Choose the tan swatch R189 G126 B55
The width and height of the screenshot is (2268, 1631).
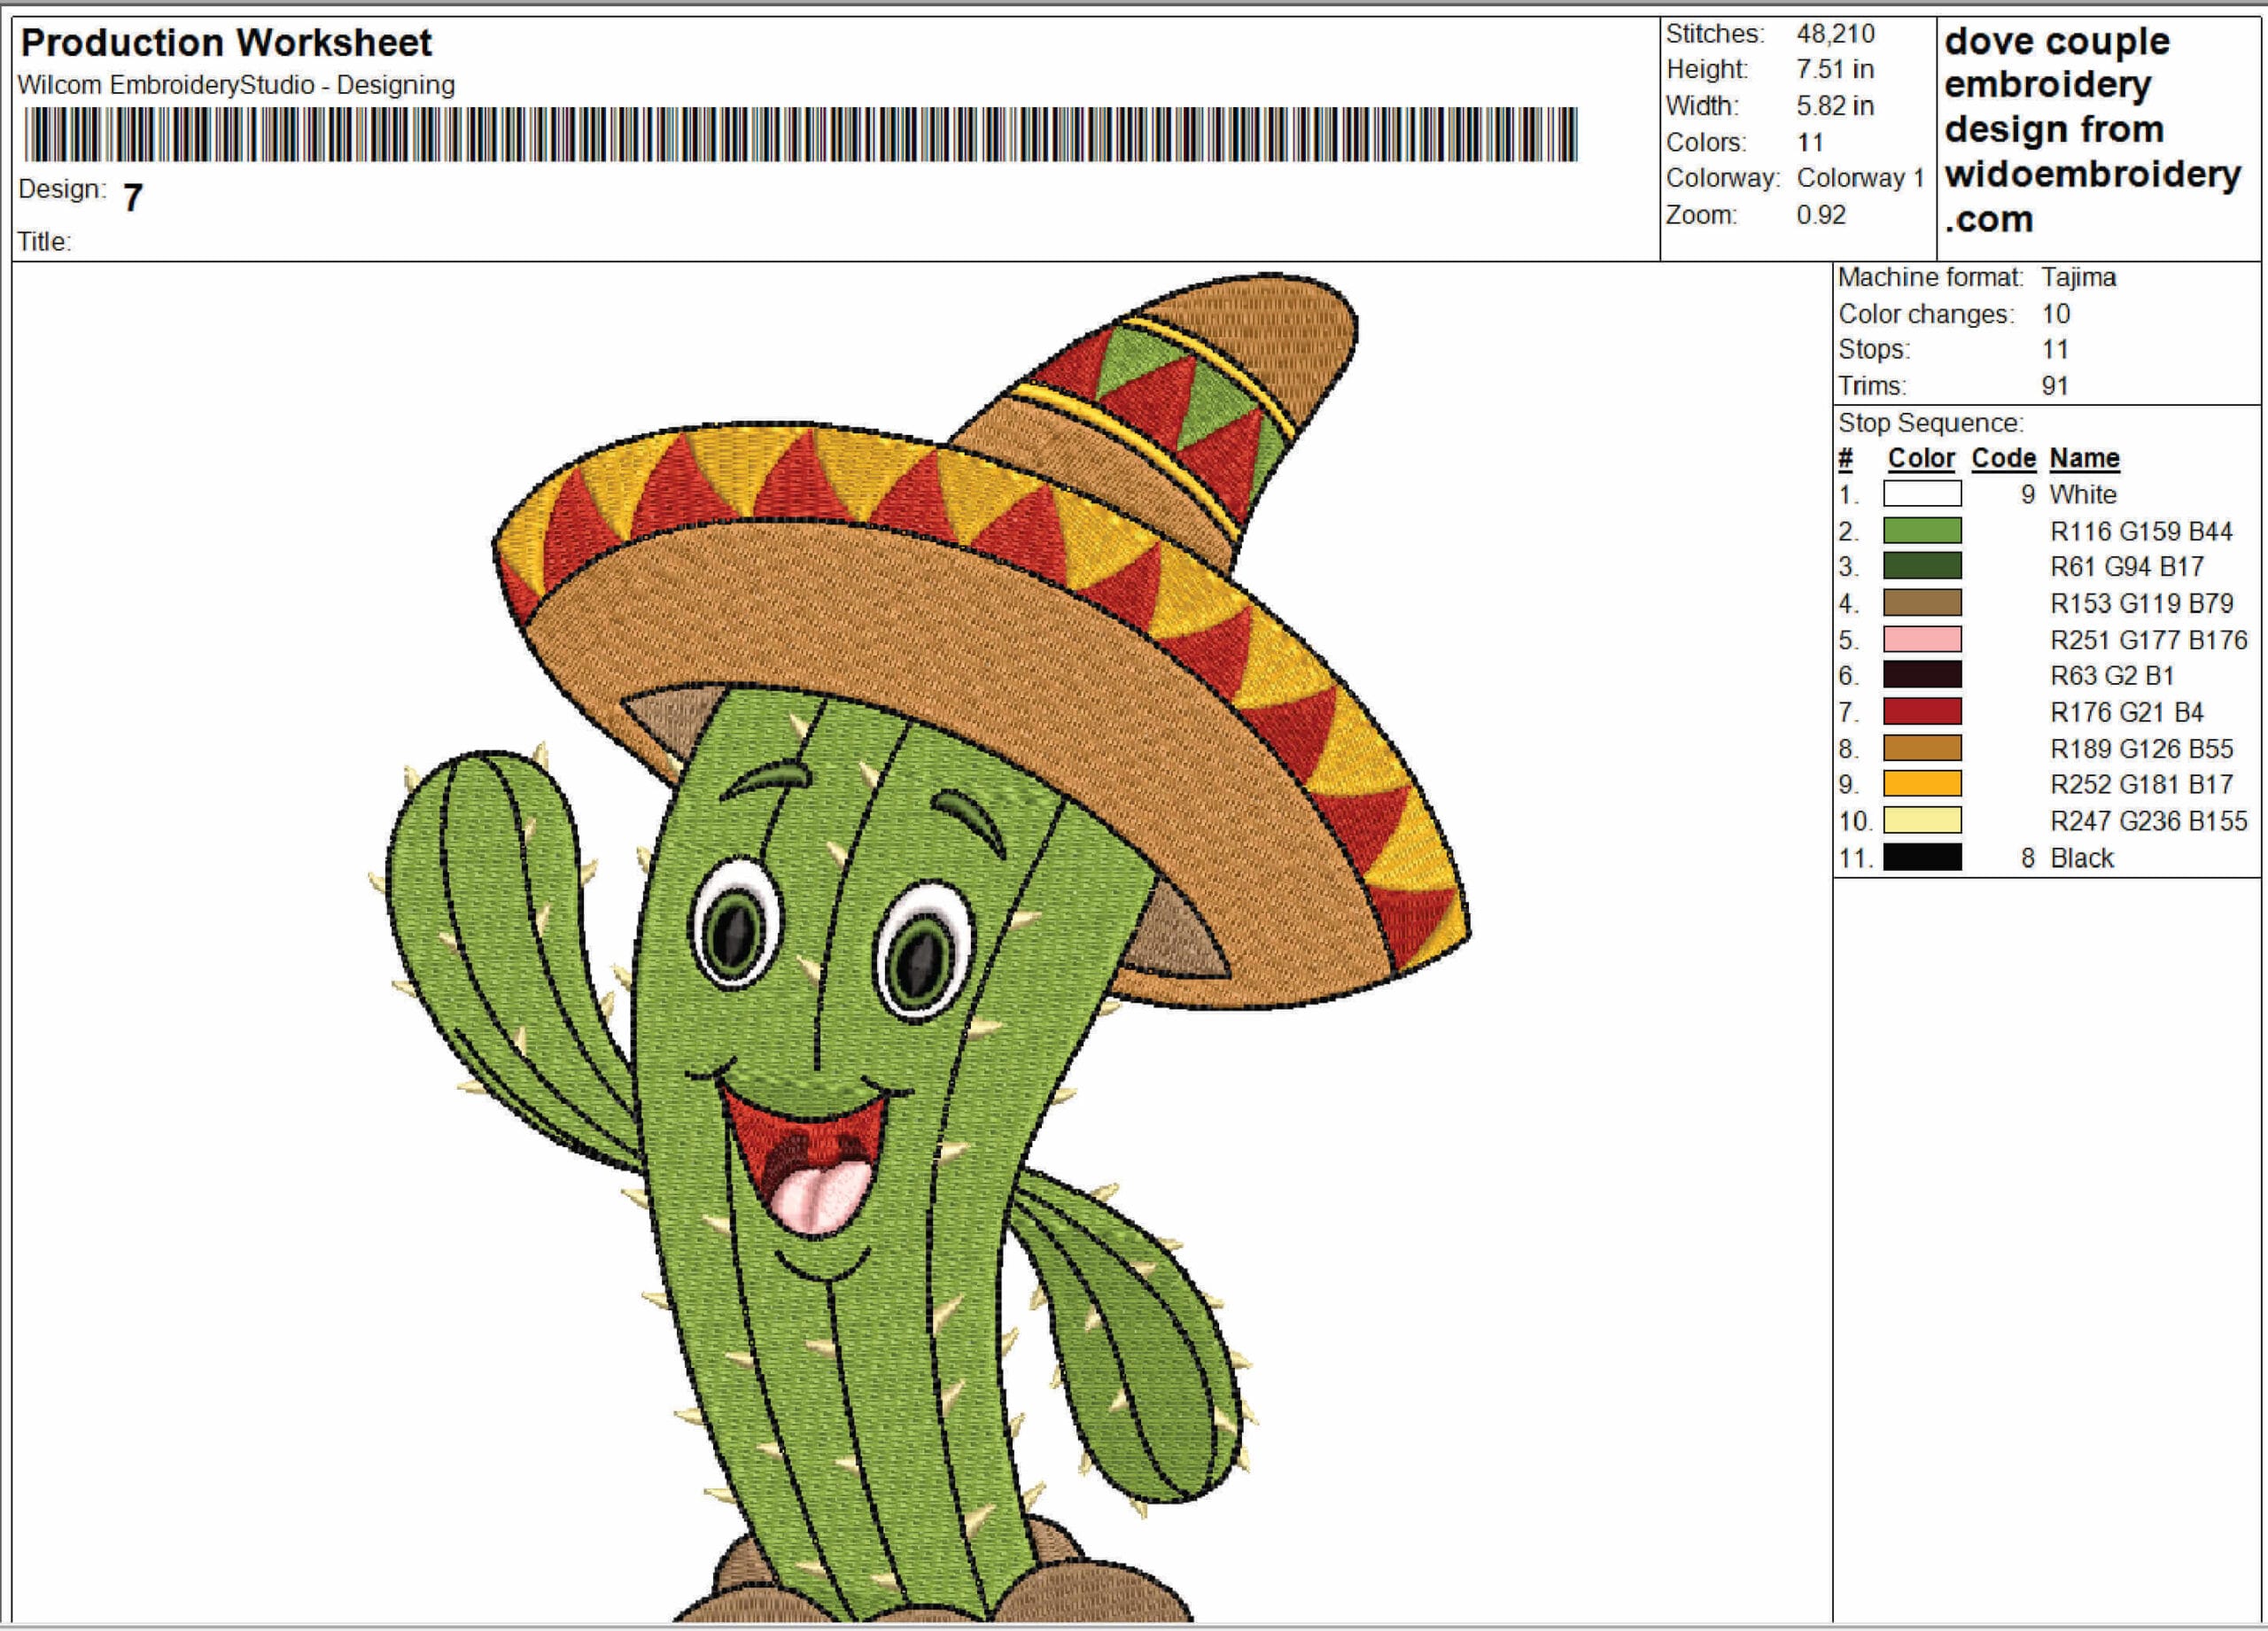[1922, 748]
